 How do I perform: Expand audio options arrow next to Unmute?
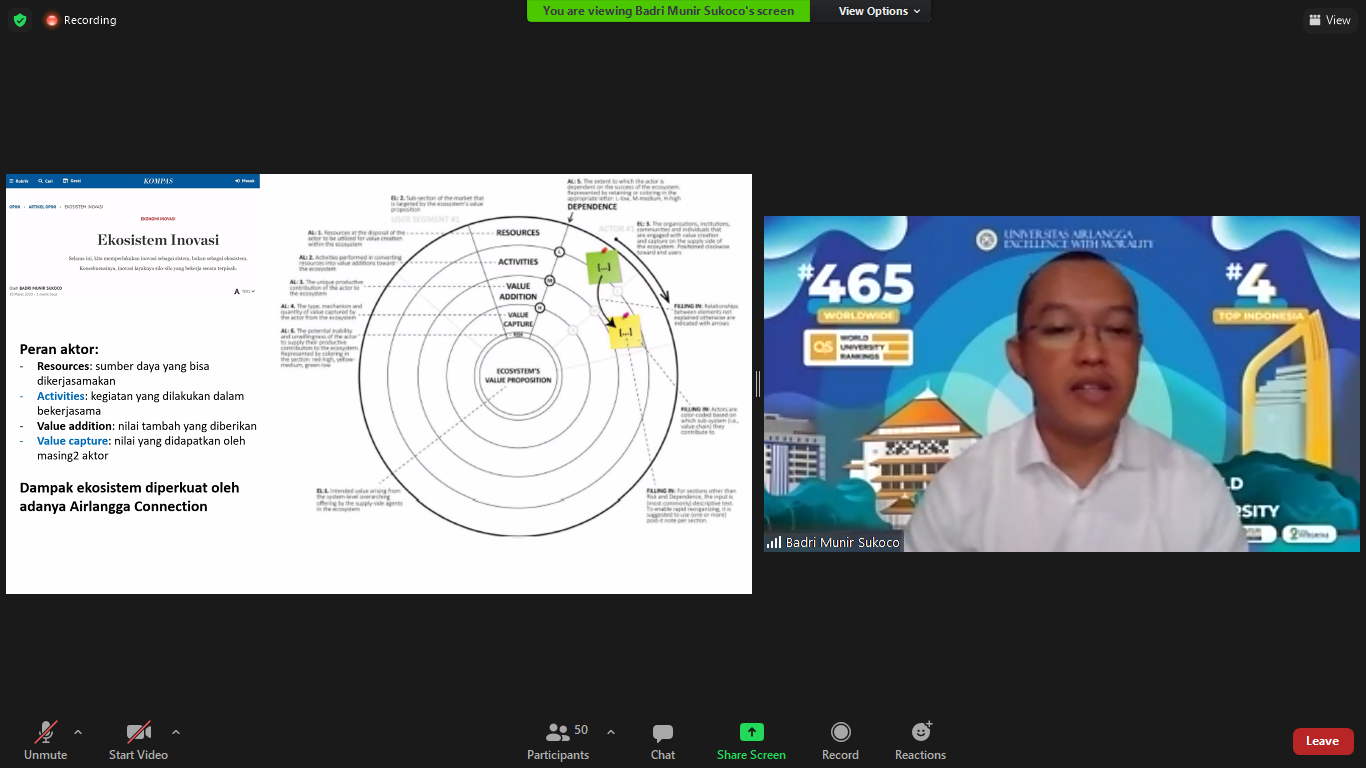(78, 732)
